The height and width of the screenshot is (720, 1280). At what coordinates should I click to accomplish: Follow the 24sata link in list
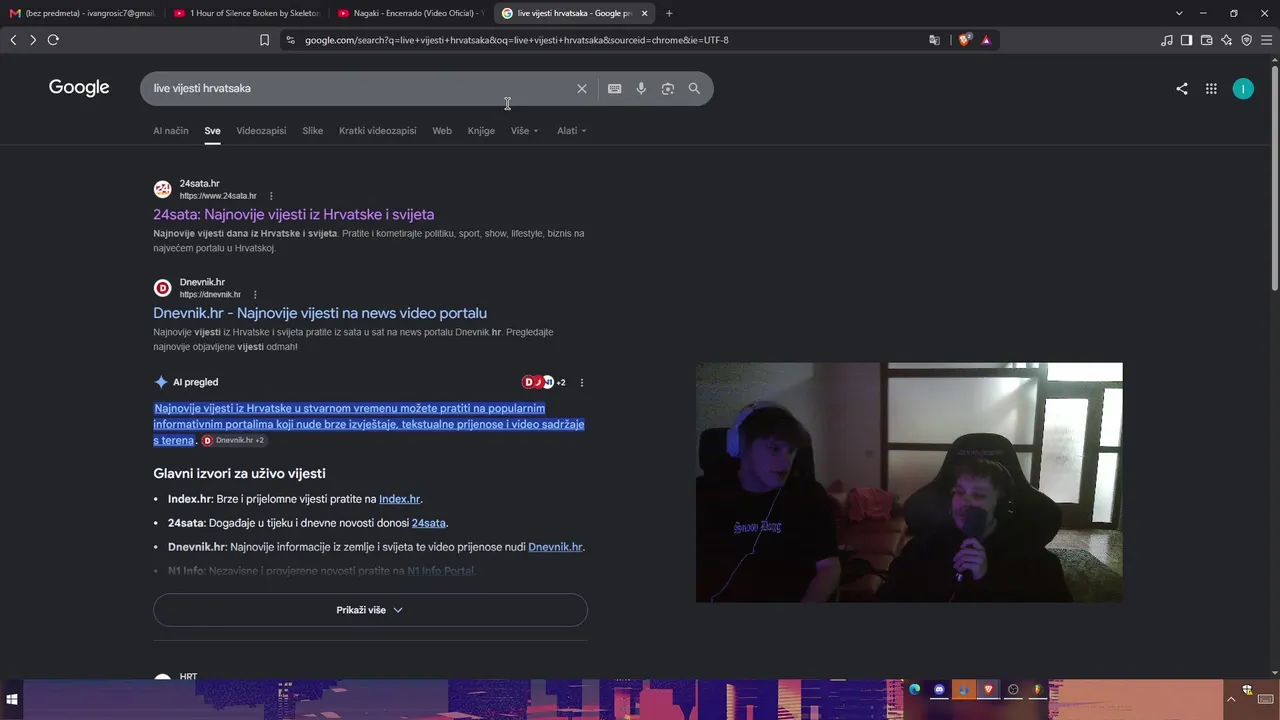[429, 523]
